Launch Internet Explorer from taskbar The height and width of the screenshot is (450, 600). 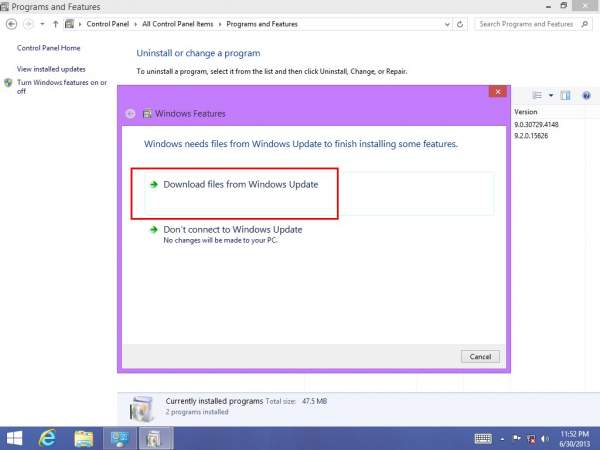pos(47,439)
